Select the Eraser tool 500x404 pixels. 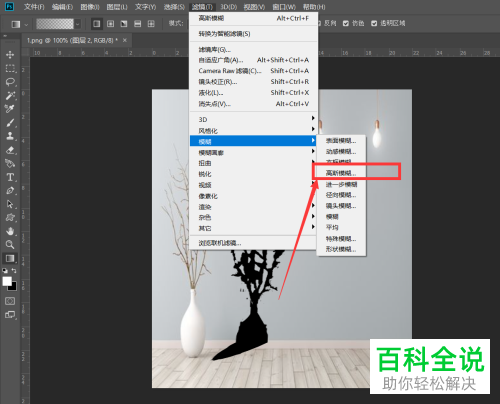click(10, 150)
